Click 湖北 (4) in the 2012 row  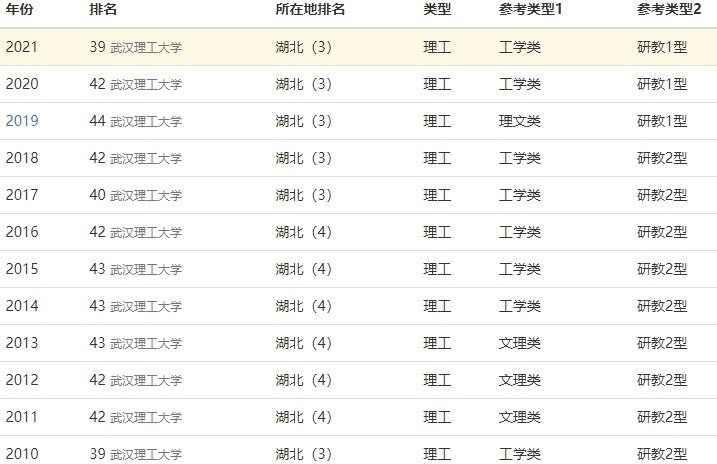click(304, 380)
